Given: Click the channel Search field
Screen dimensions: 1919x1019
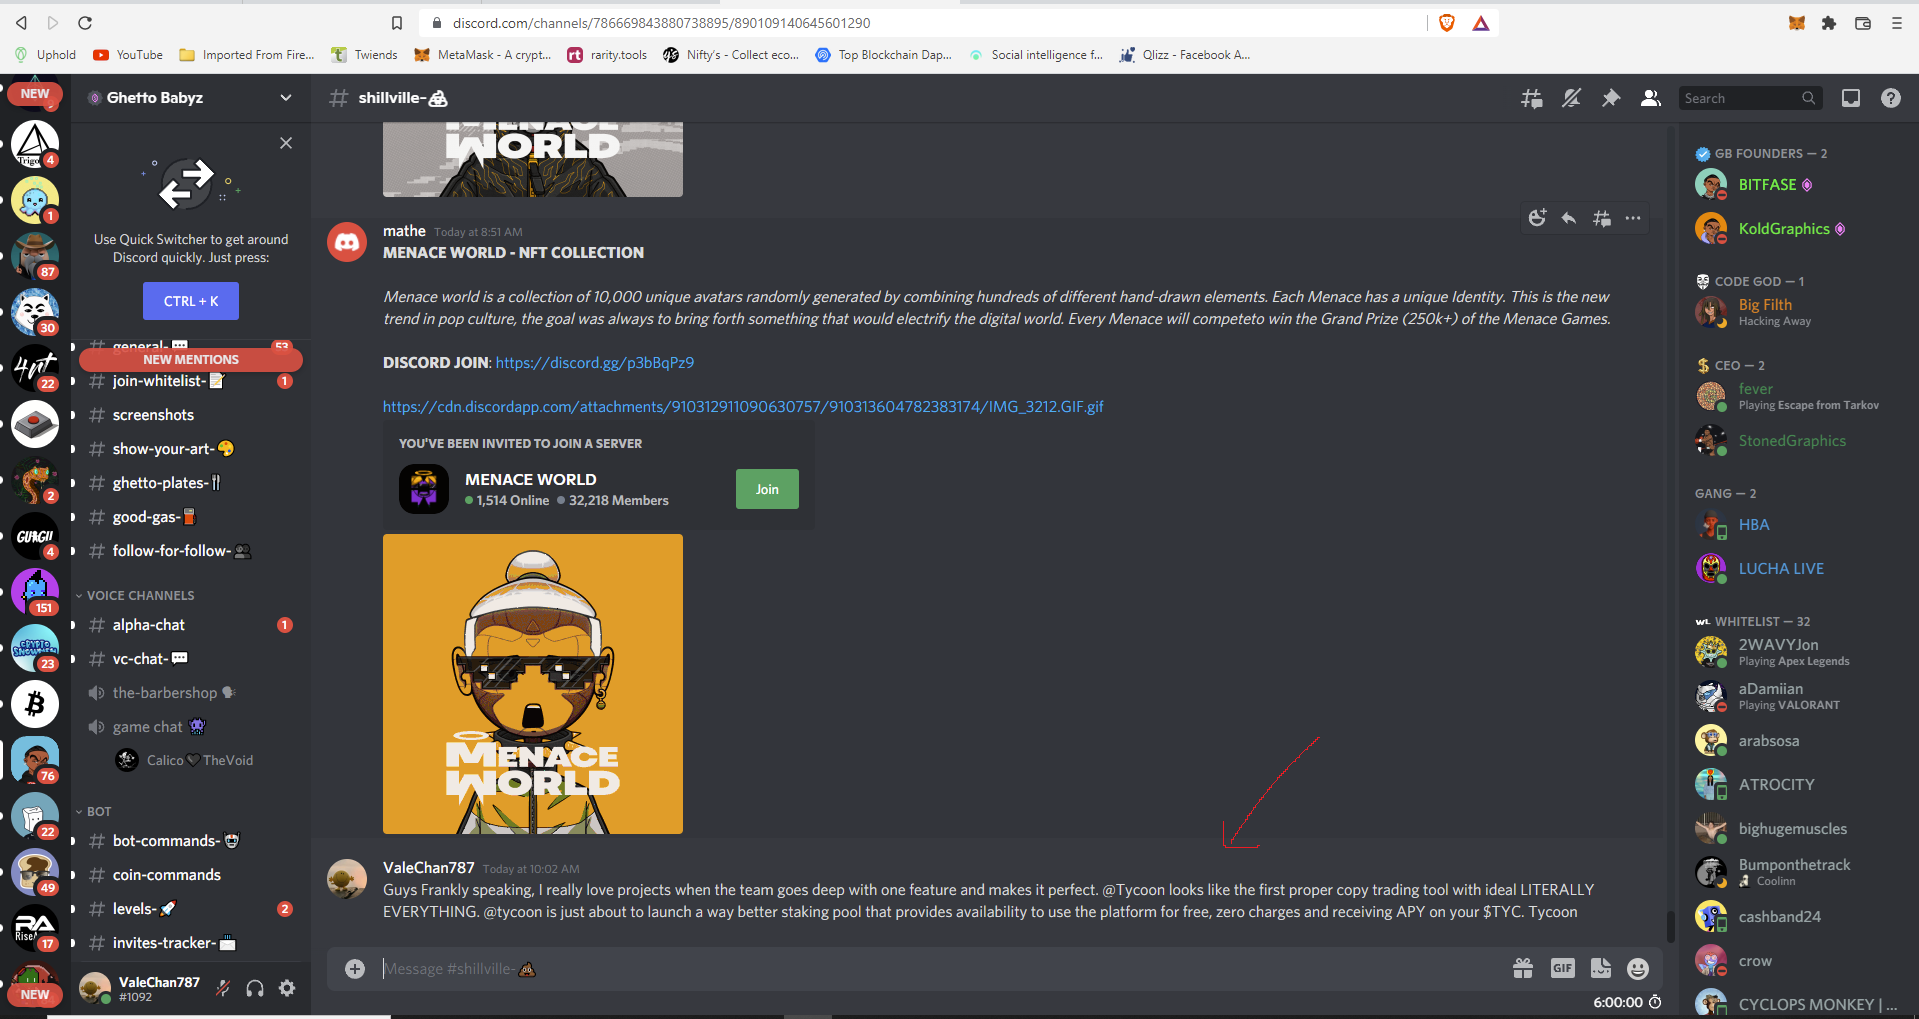Looking at the screenshot, I should 1750,98.
